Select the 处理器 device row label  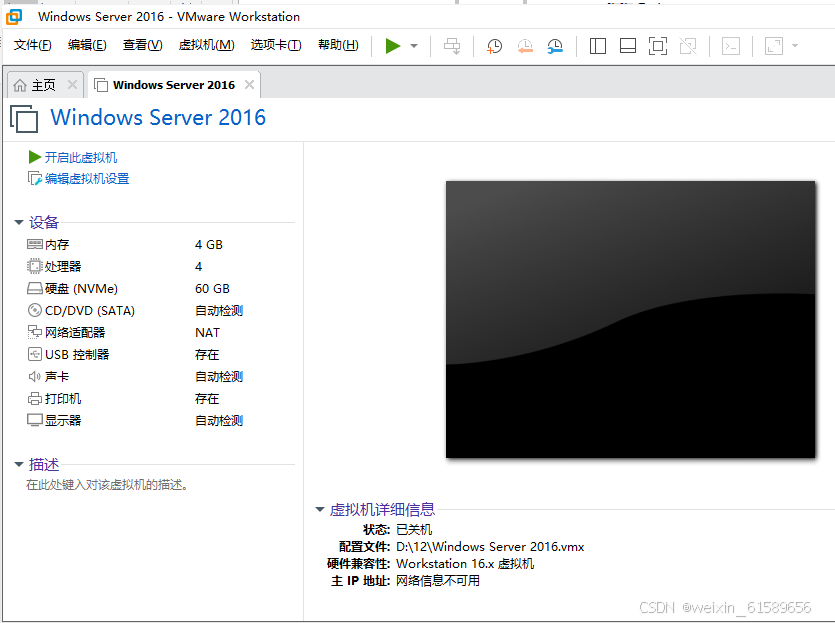point(63,266)
